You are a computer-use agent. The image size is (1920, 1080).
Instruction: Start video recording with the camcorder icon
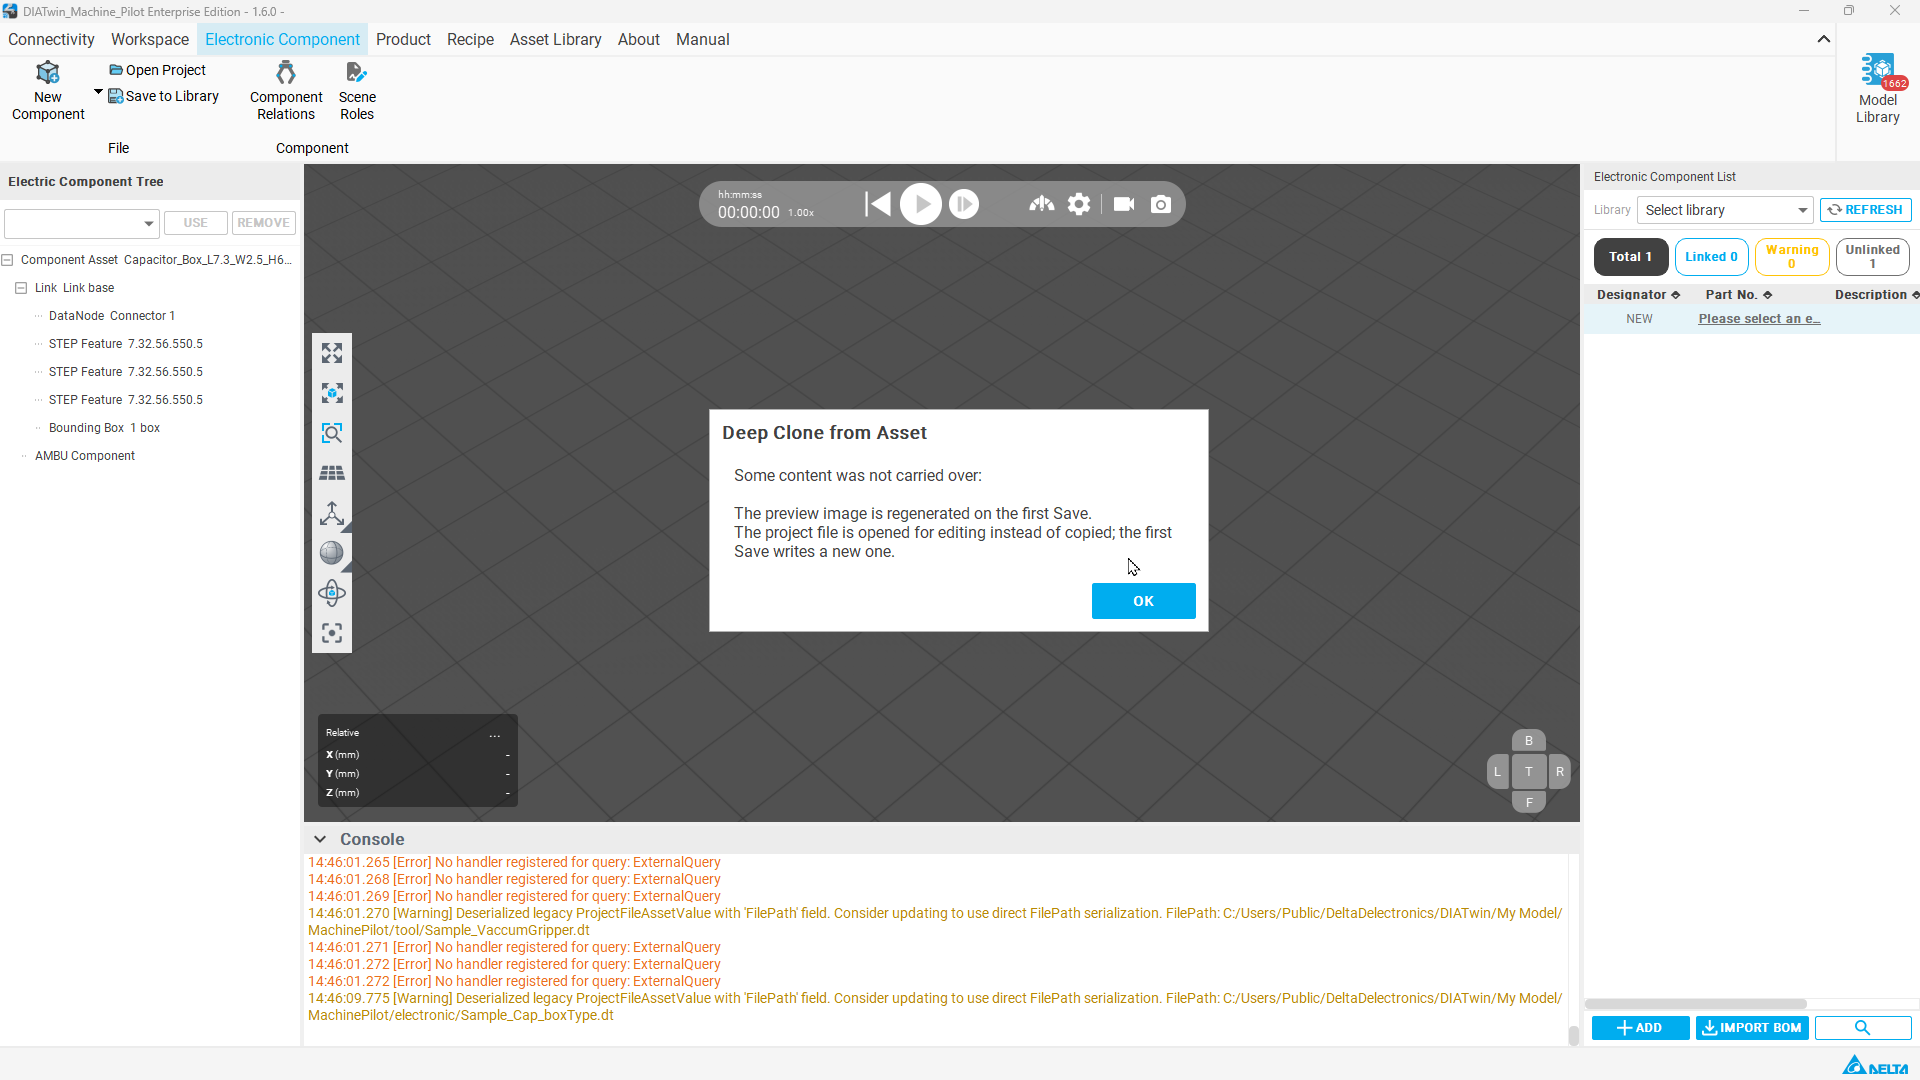point(1124,204)
